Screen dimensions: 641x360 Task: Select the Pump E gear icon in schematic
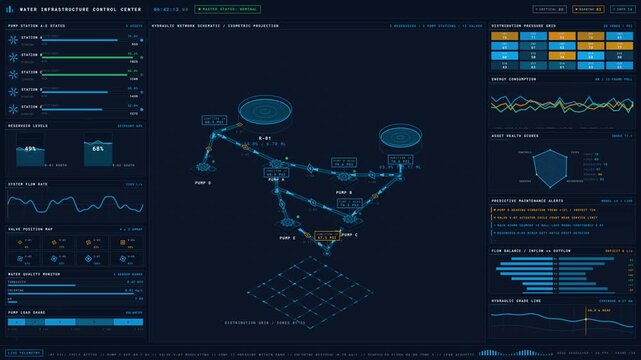(x=288, y=223)
